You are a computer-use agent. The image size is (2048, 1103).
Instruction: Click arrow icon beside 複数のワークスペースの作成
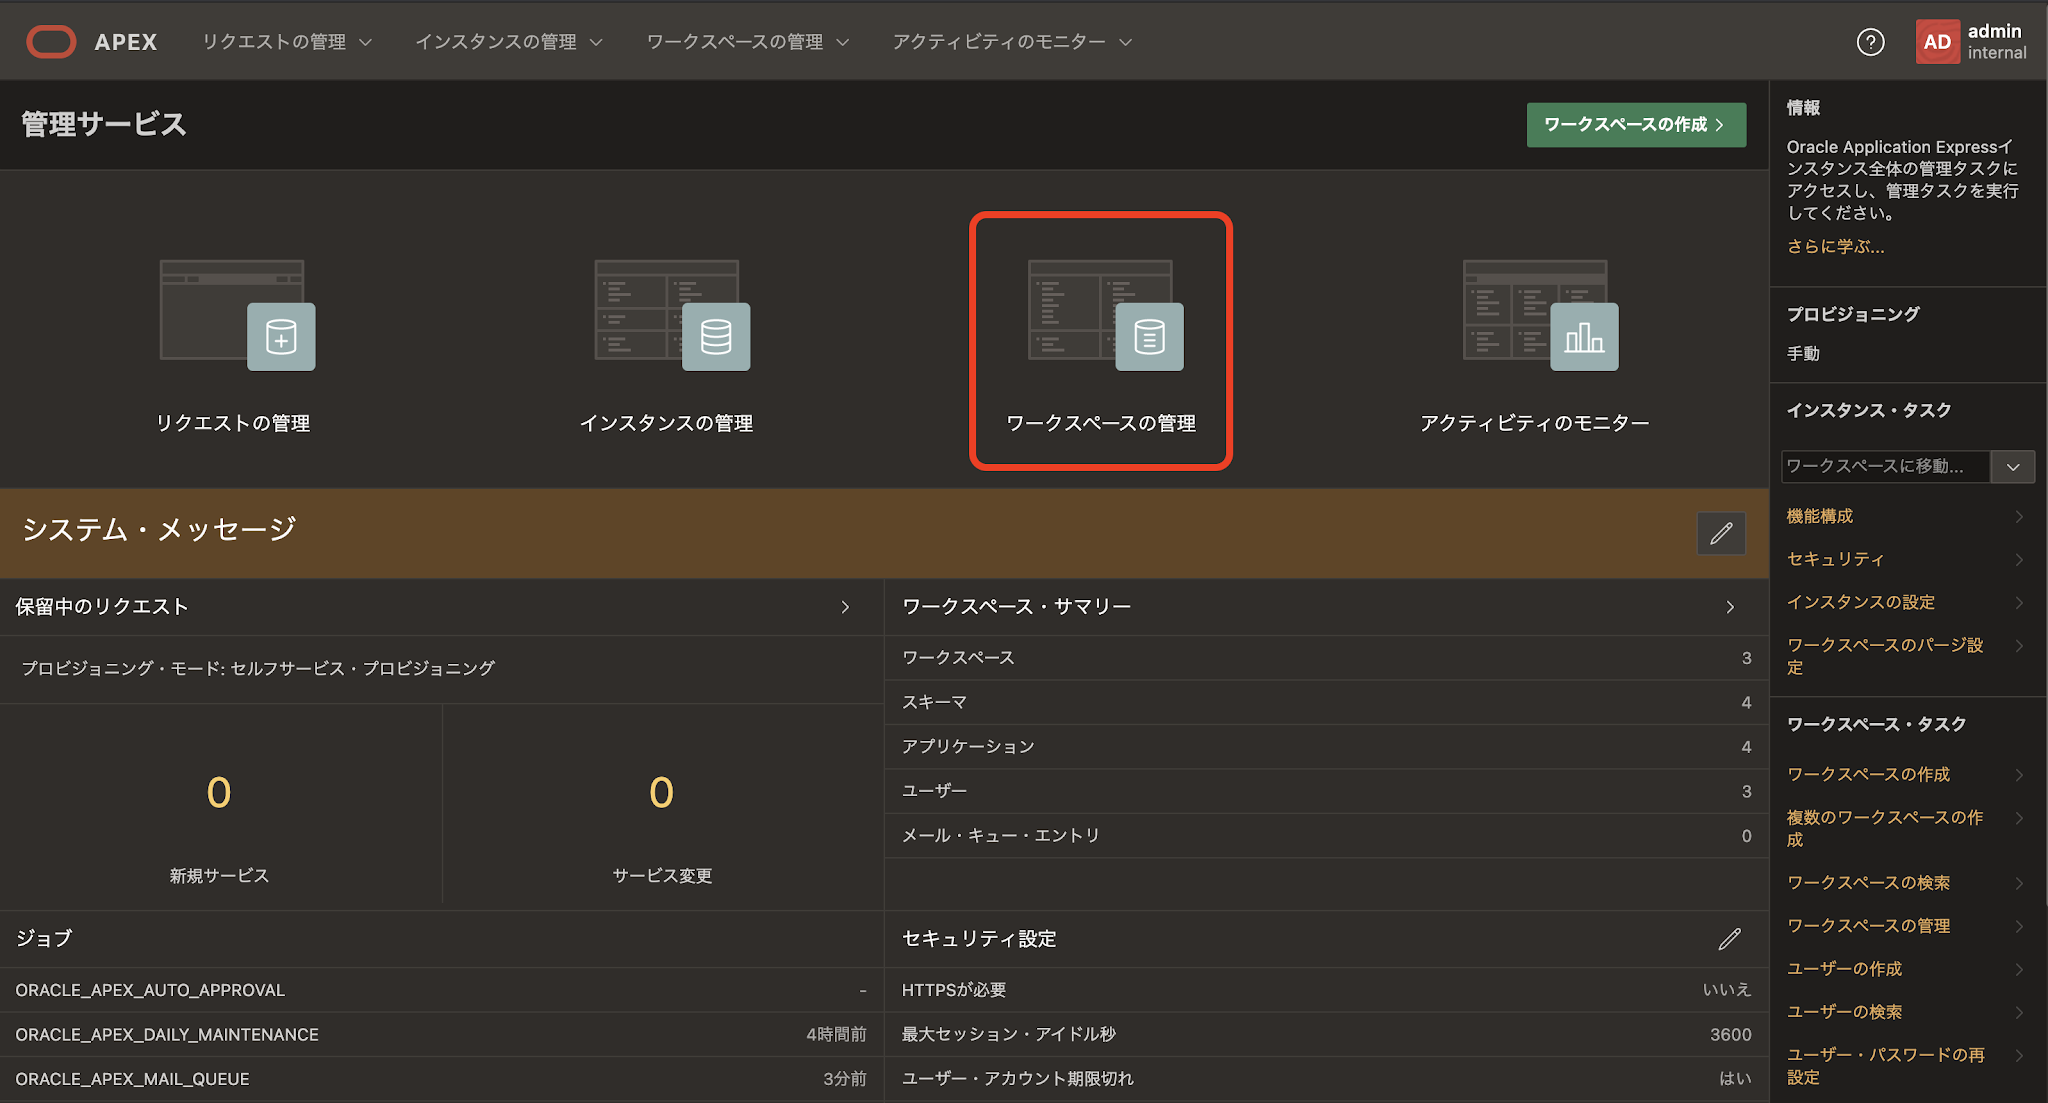click(x=2019, y=818)
